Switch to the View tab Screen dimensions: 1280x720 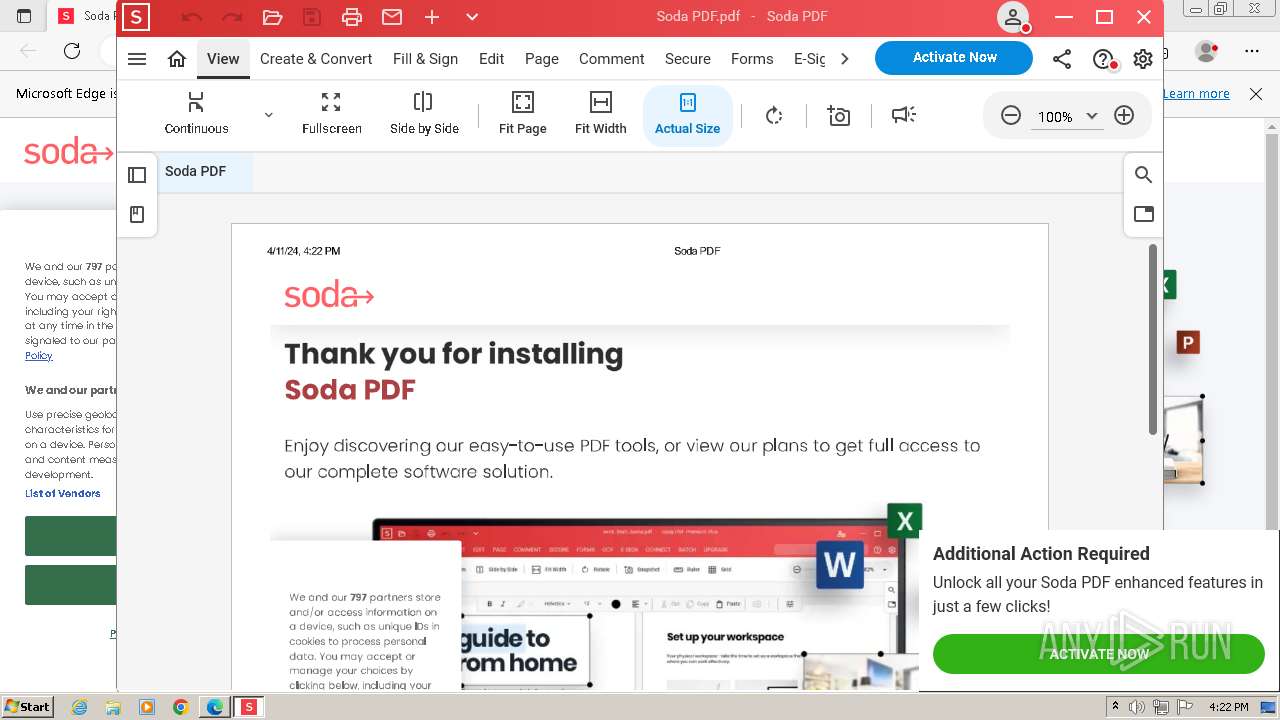(x=223, y=59)
